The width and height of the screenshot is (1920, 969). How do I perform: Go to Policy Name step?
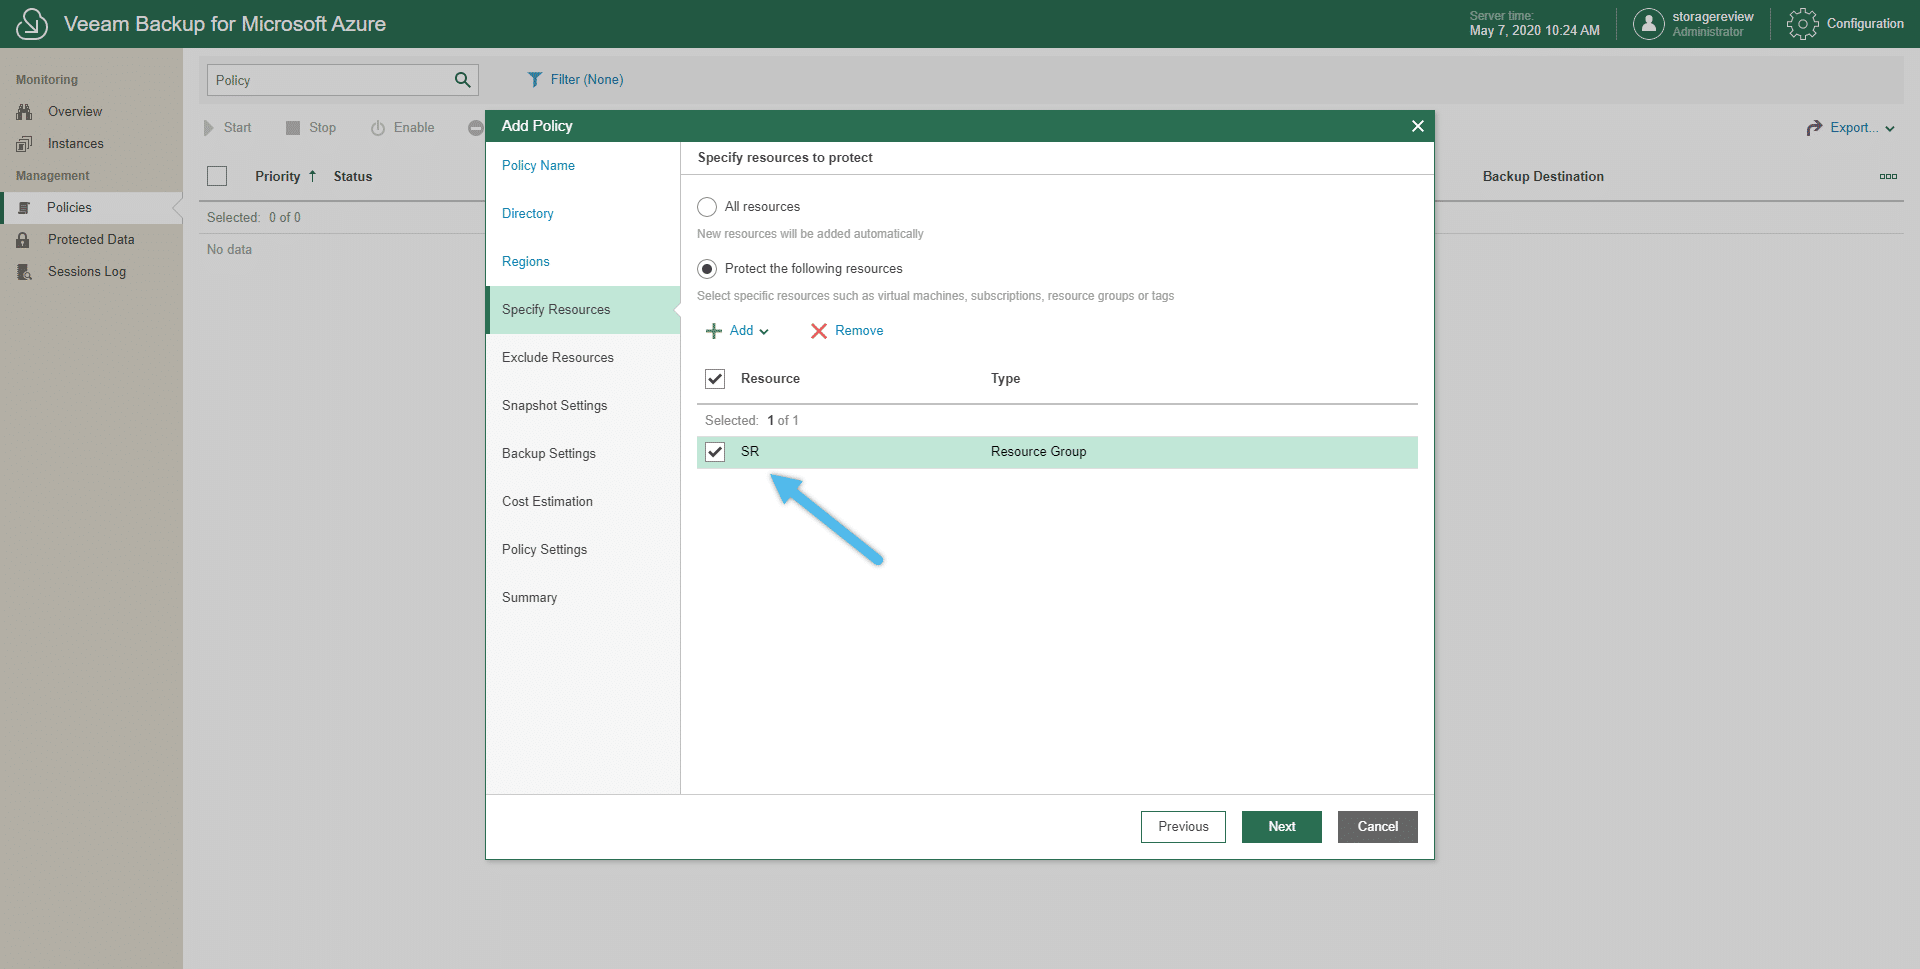tap(538, 166)
